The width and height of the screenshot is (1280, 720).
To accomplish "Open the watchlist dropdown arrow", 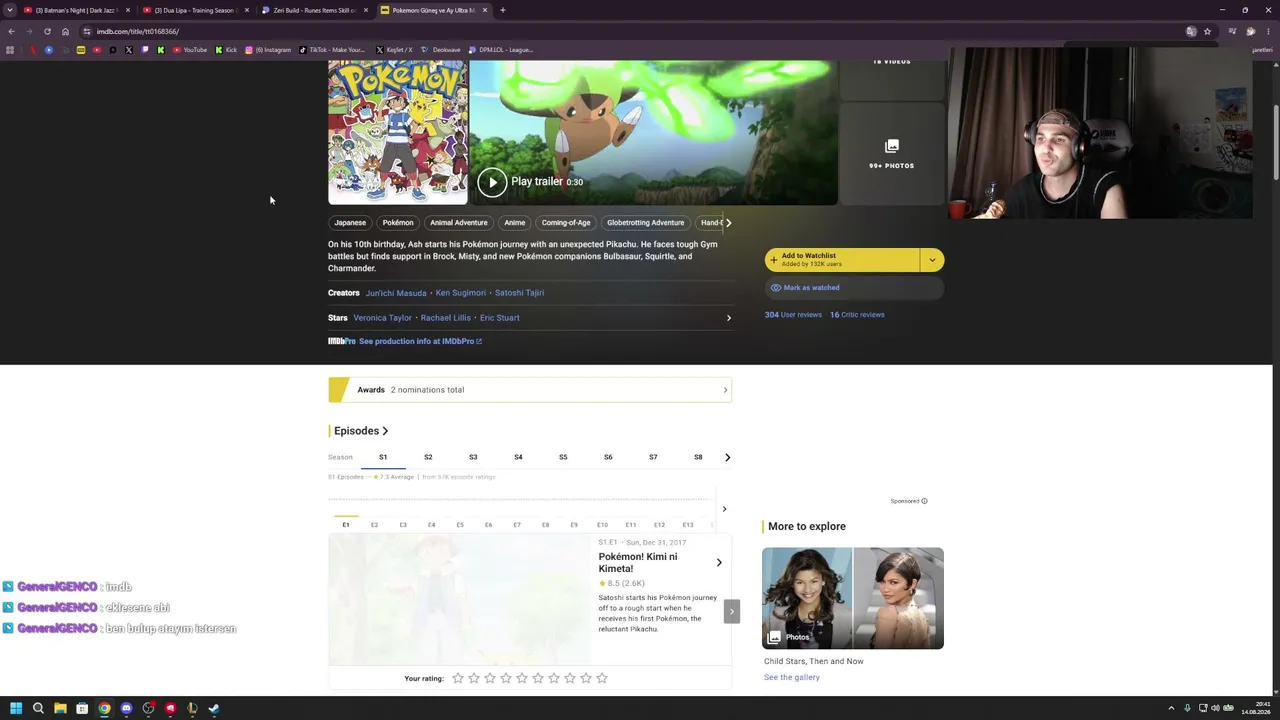I will pyautogui.click(x=932, y=260).
